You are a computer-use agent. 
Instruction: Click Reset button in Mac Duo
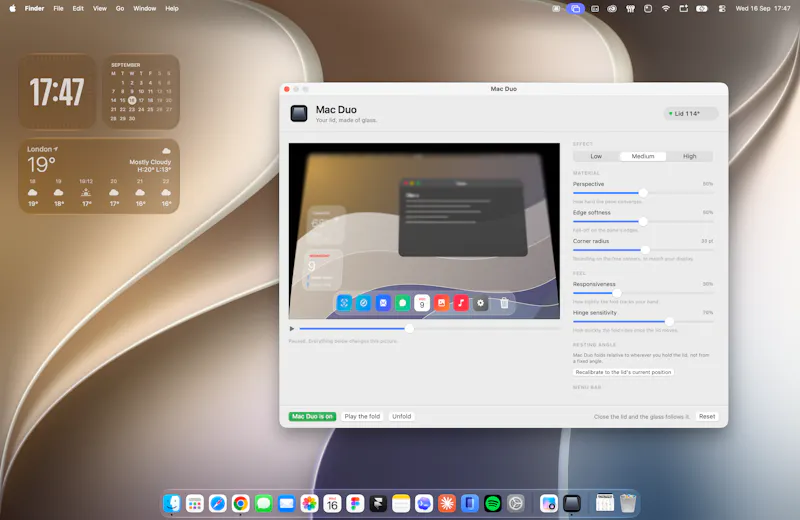(x=707, y=416)
